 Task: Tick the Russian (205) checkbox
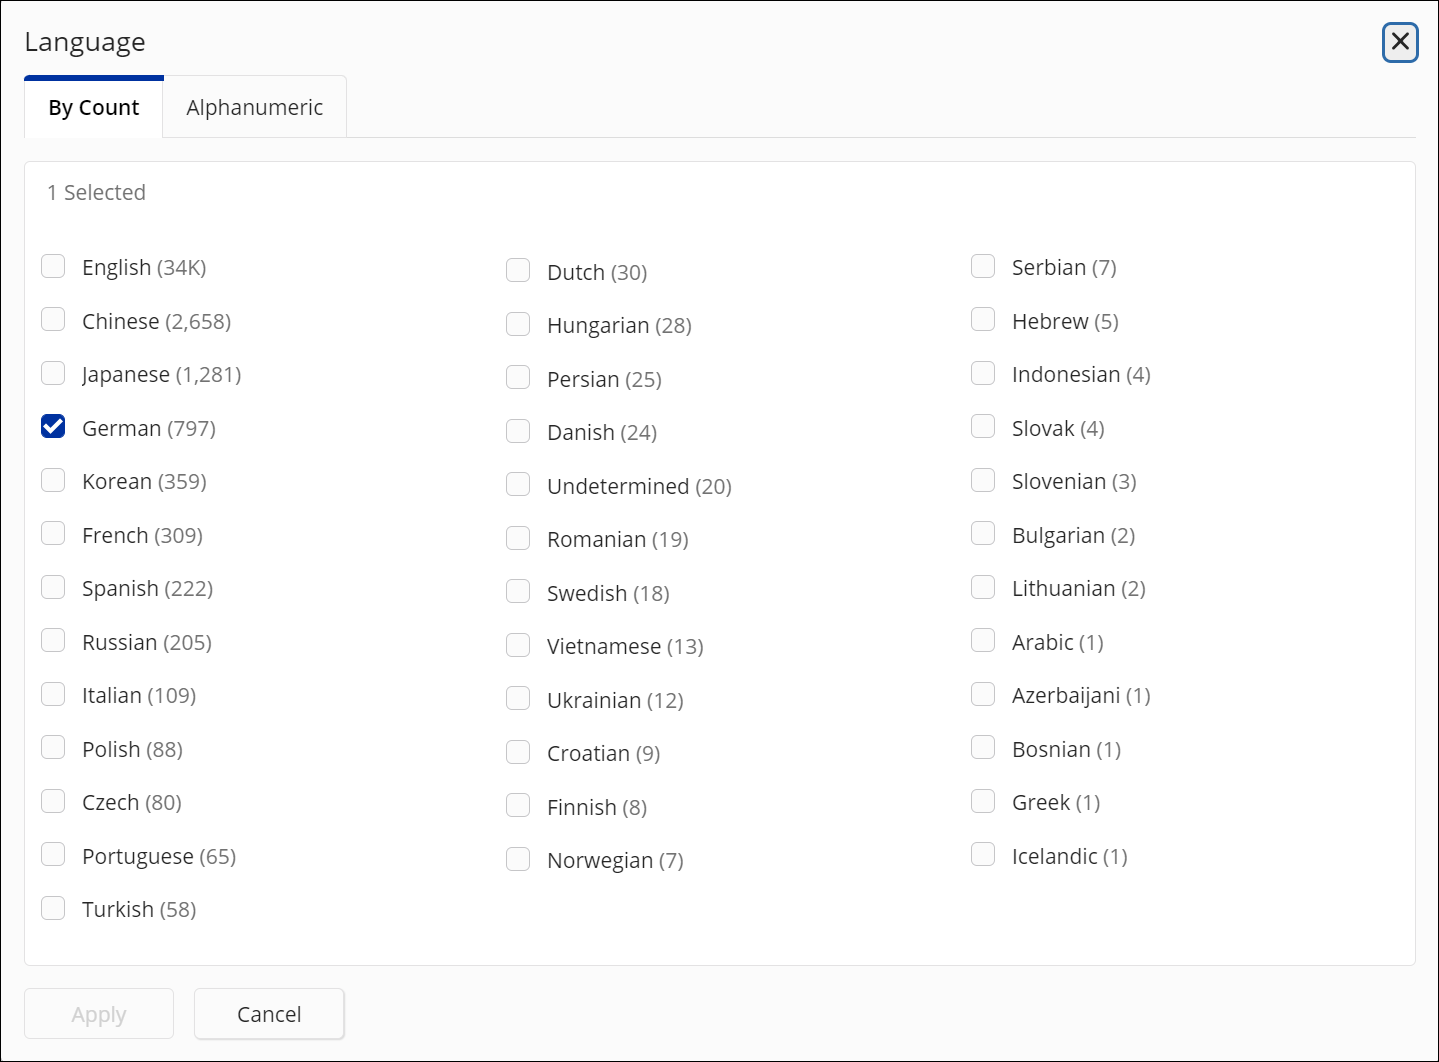[x=53, y=641]
